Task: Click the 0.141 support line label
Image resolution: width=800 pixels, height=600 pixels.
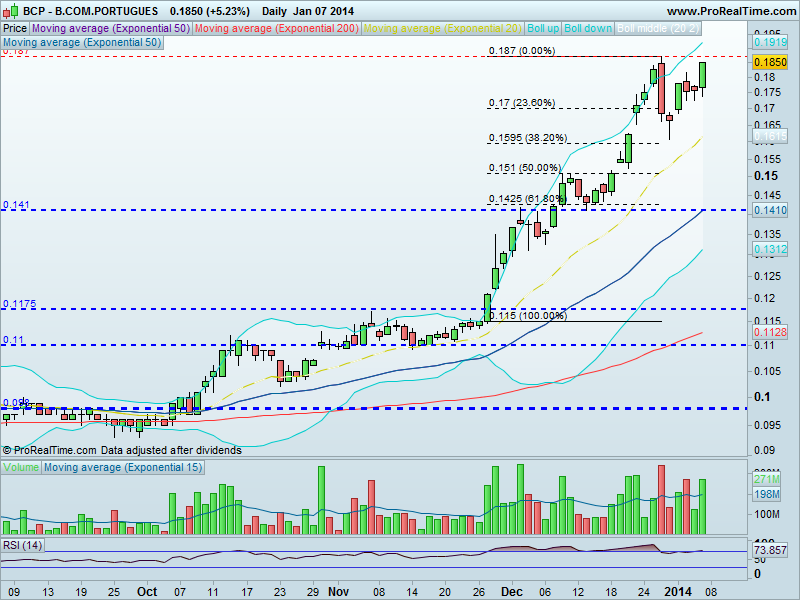Action: coord(16,205)
